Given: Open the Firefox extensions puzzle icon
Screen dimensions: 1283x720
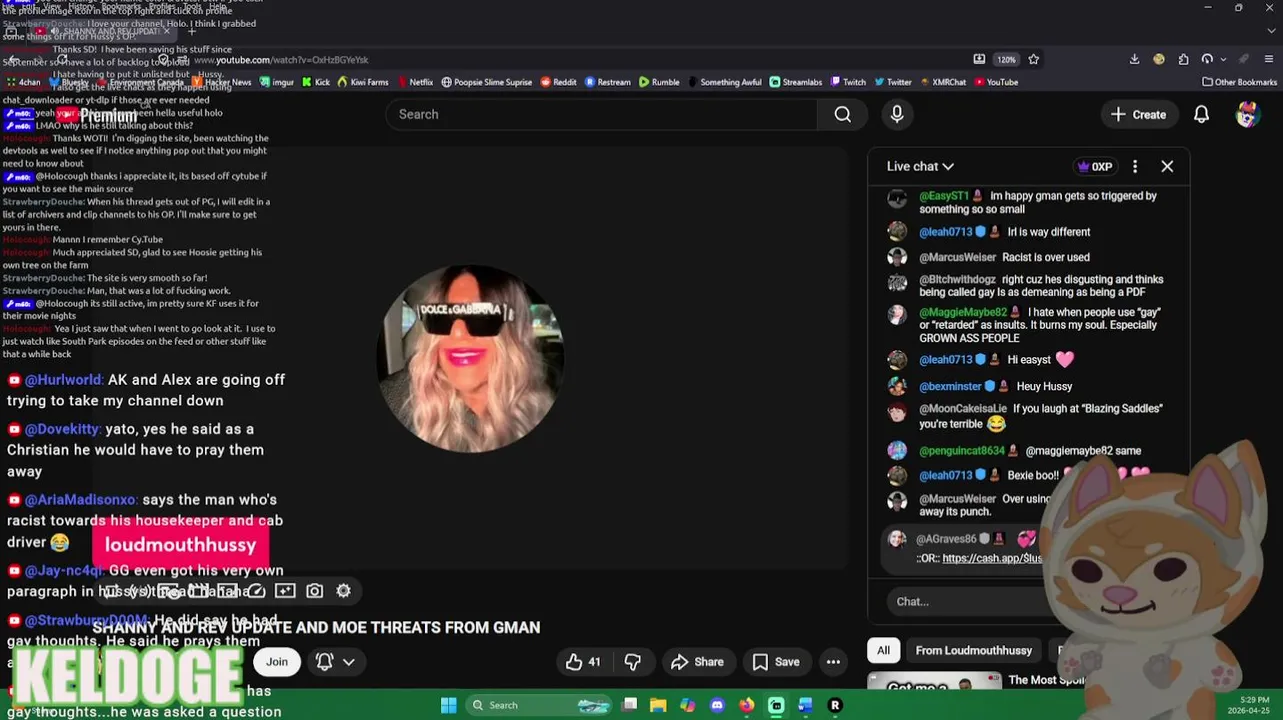Looking at the screenshot, I should [1183, 59].
